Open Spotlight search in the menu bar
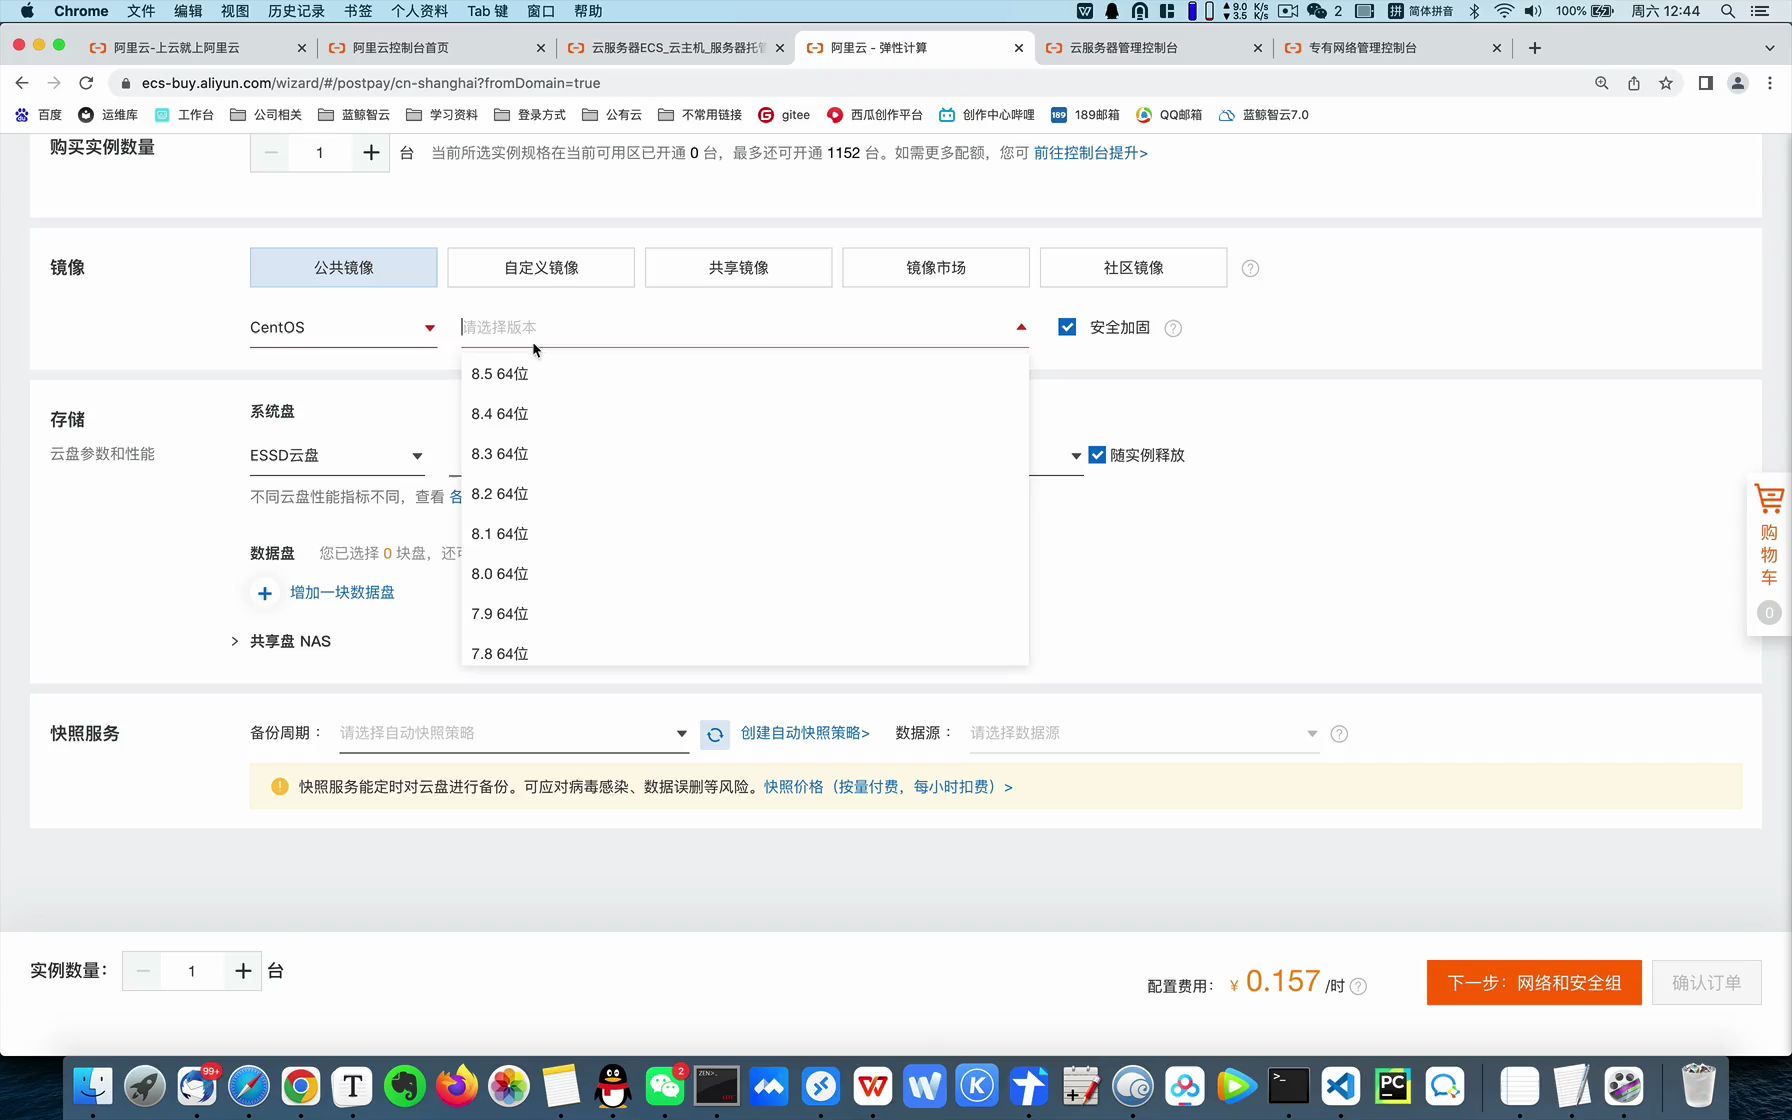1792x1120 pixels. click(x=1728, y=11)
